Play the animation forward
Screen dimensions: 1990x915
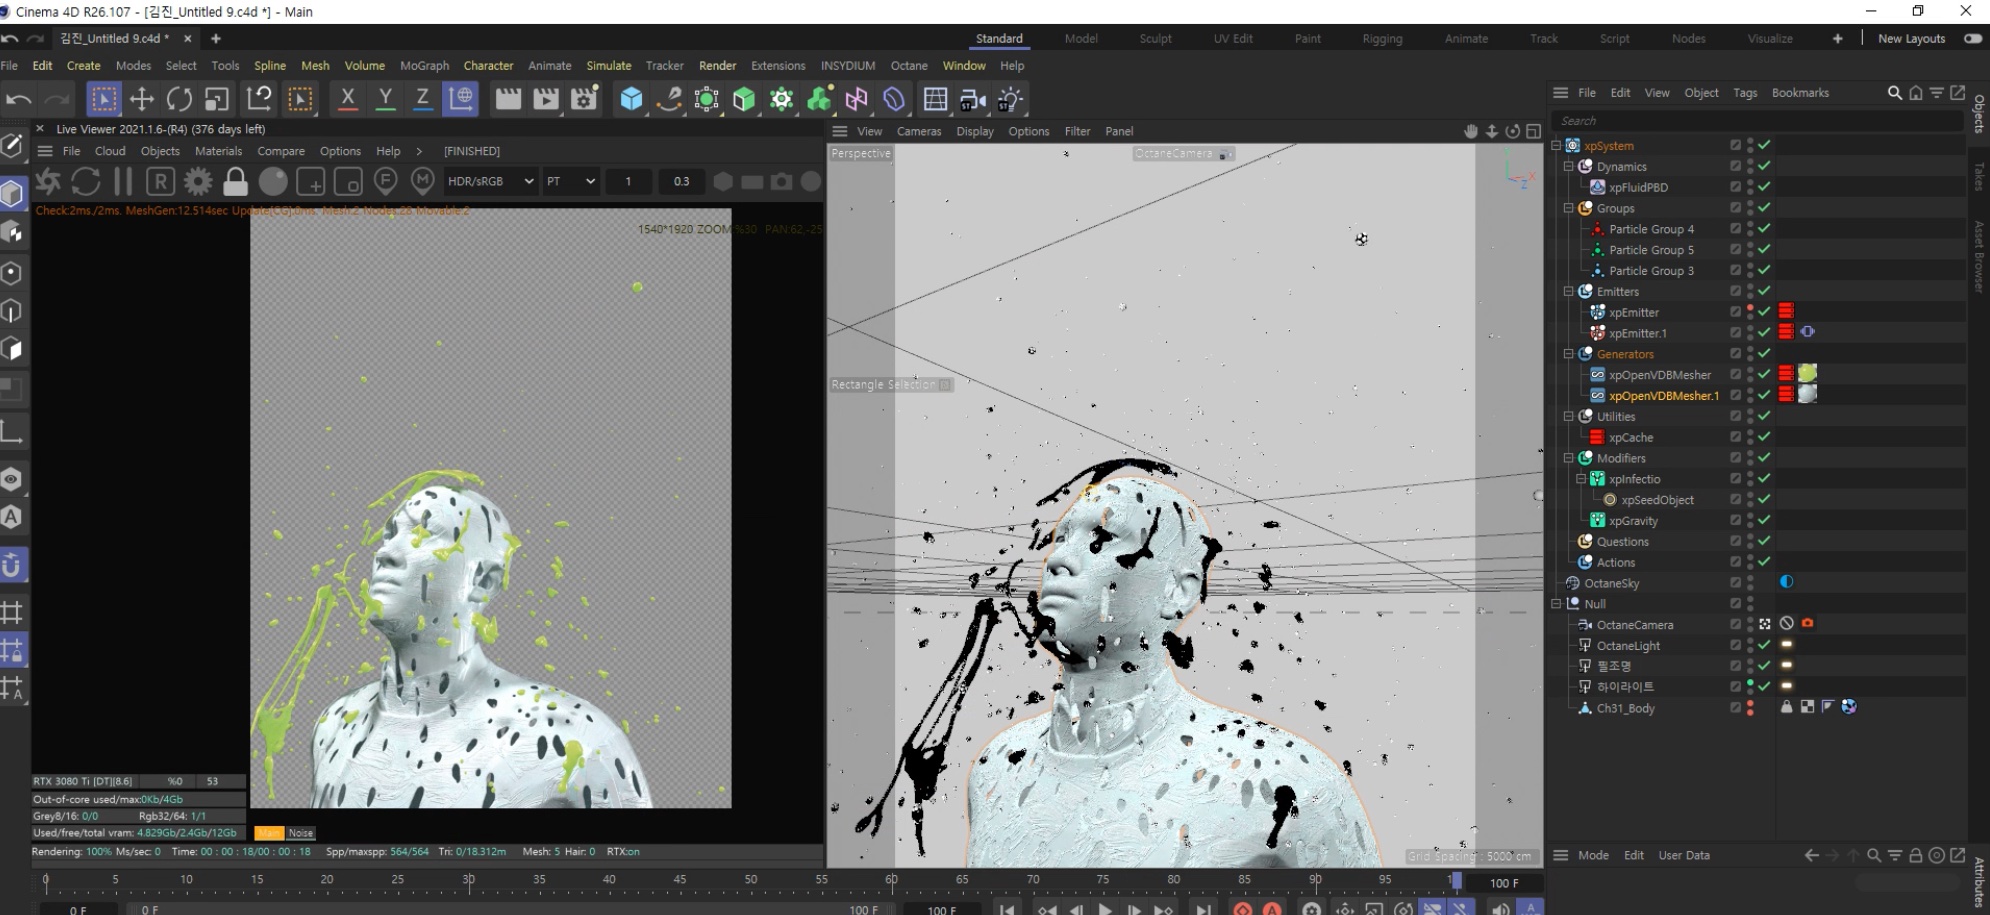point(1105,909)
